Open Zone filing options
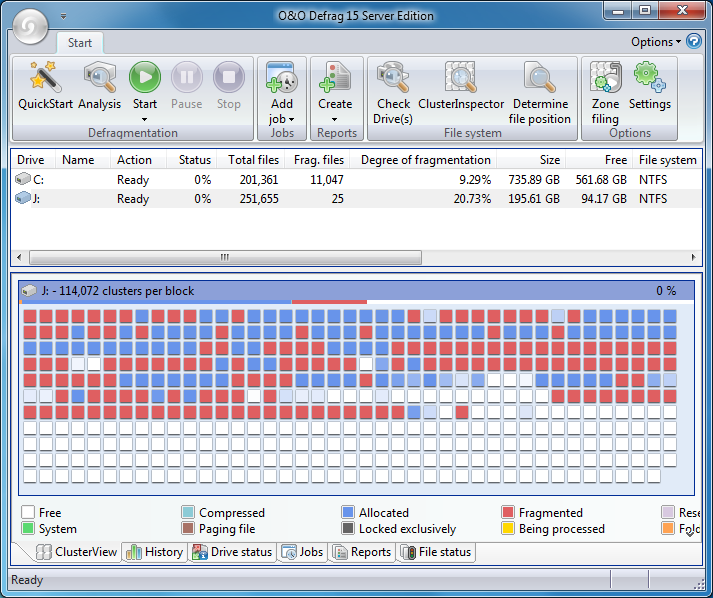 (x=605, y=93)
